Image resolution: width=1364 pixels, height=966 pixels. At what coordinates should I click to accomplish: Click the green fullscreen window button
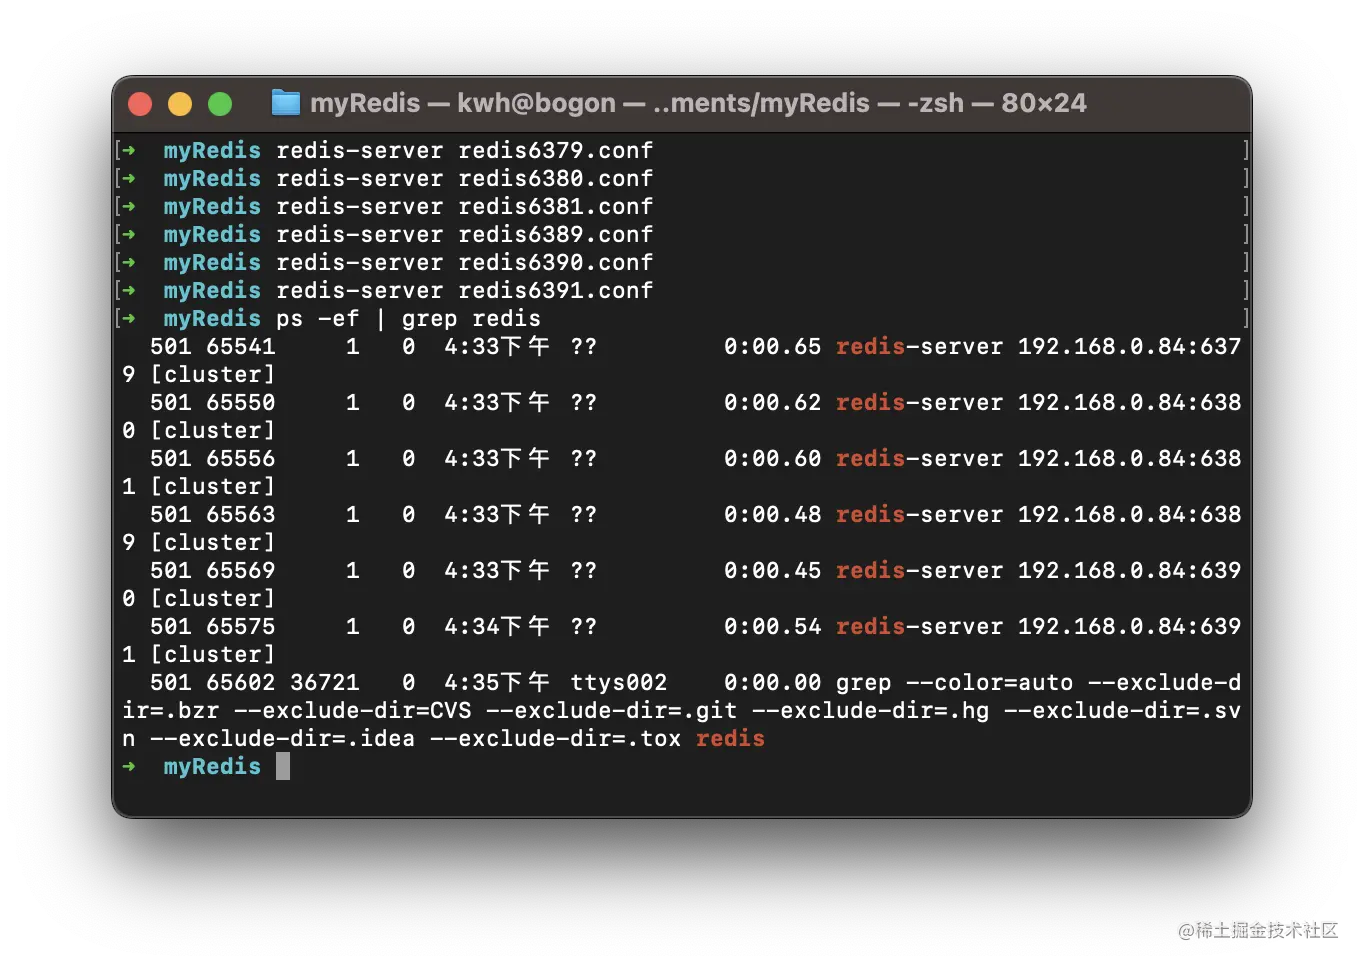(220, 104)
